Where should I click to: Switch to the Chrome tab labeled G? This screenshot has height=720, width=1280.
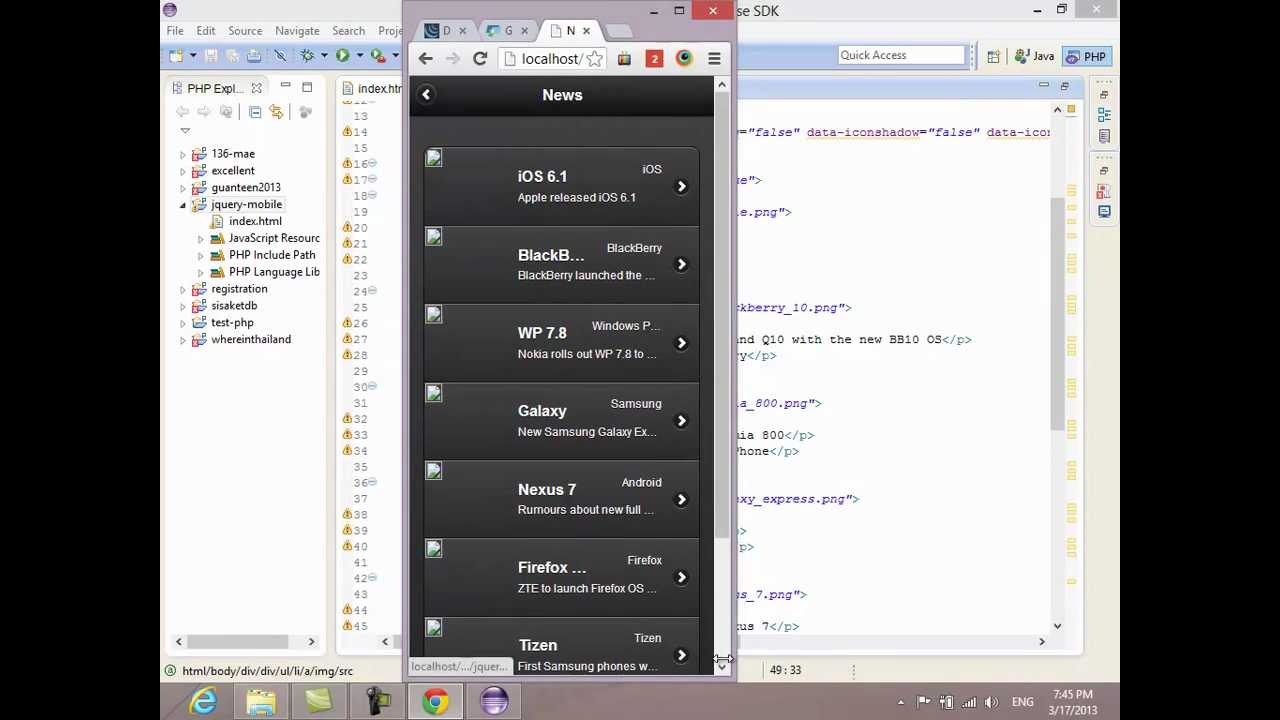point(508,30)
